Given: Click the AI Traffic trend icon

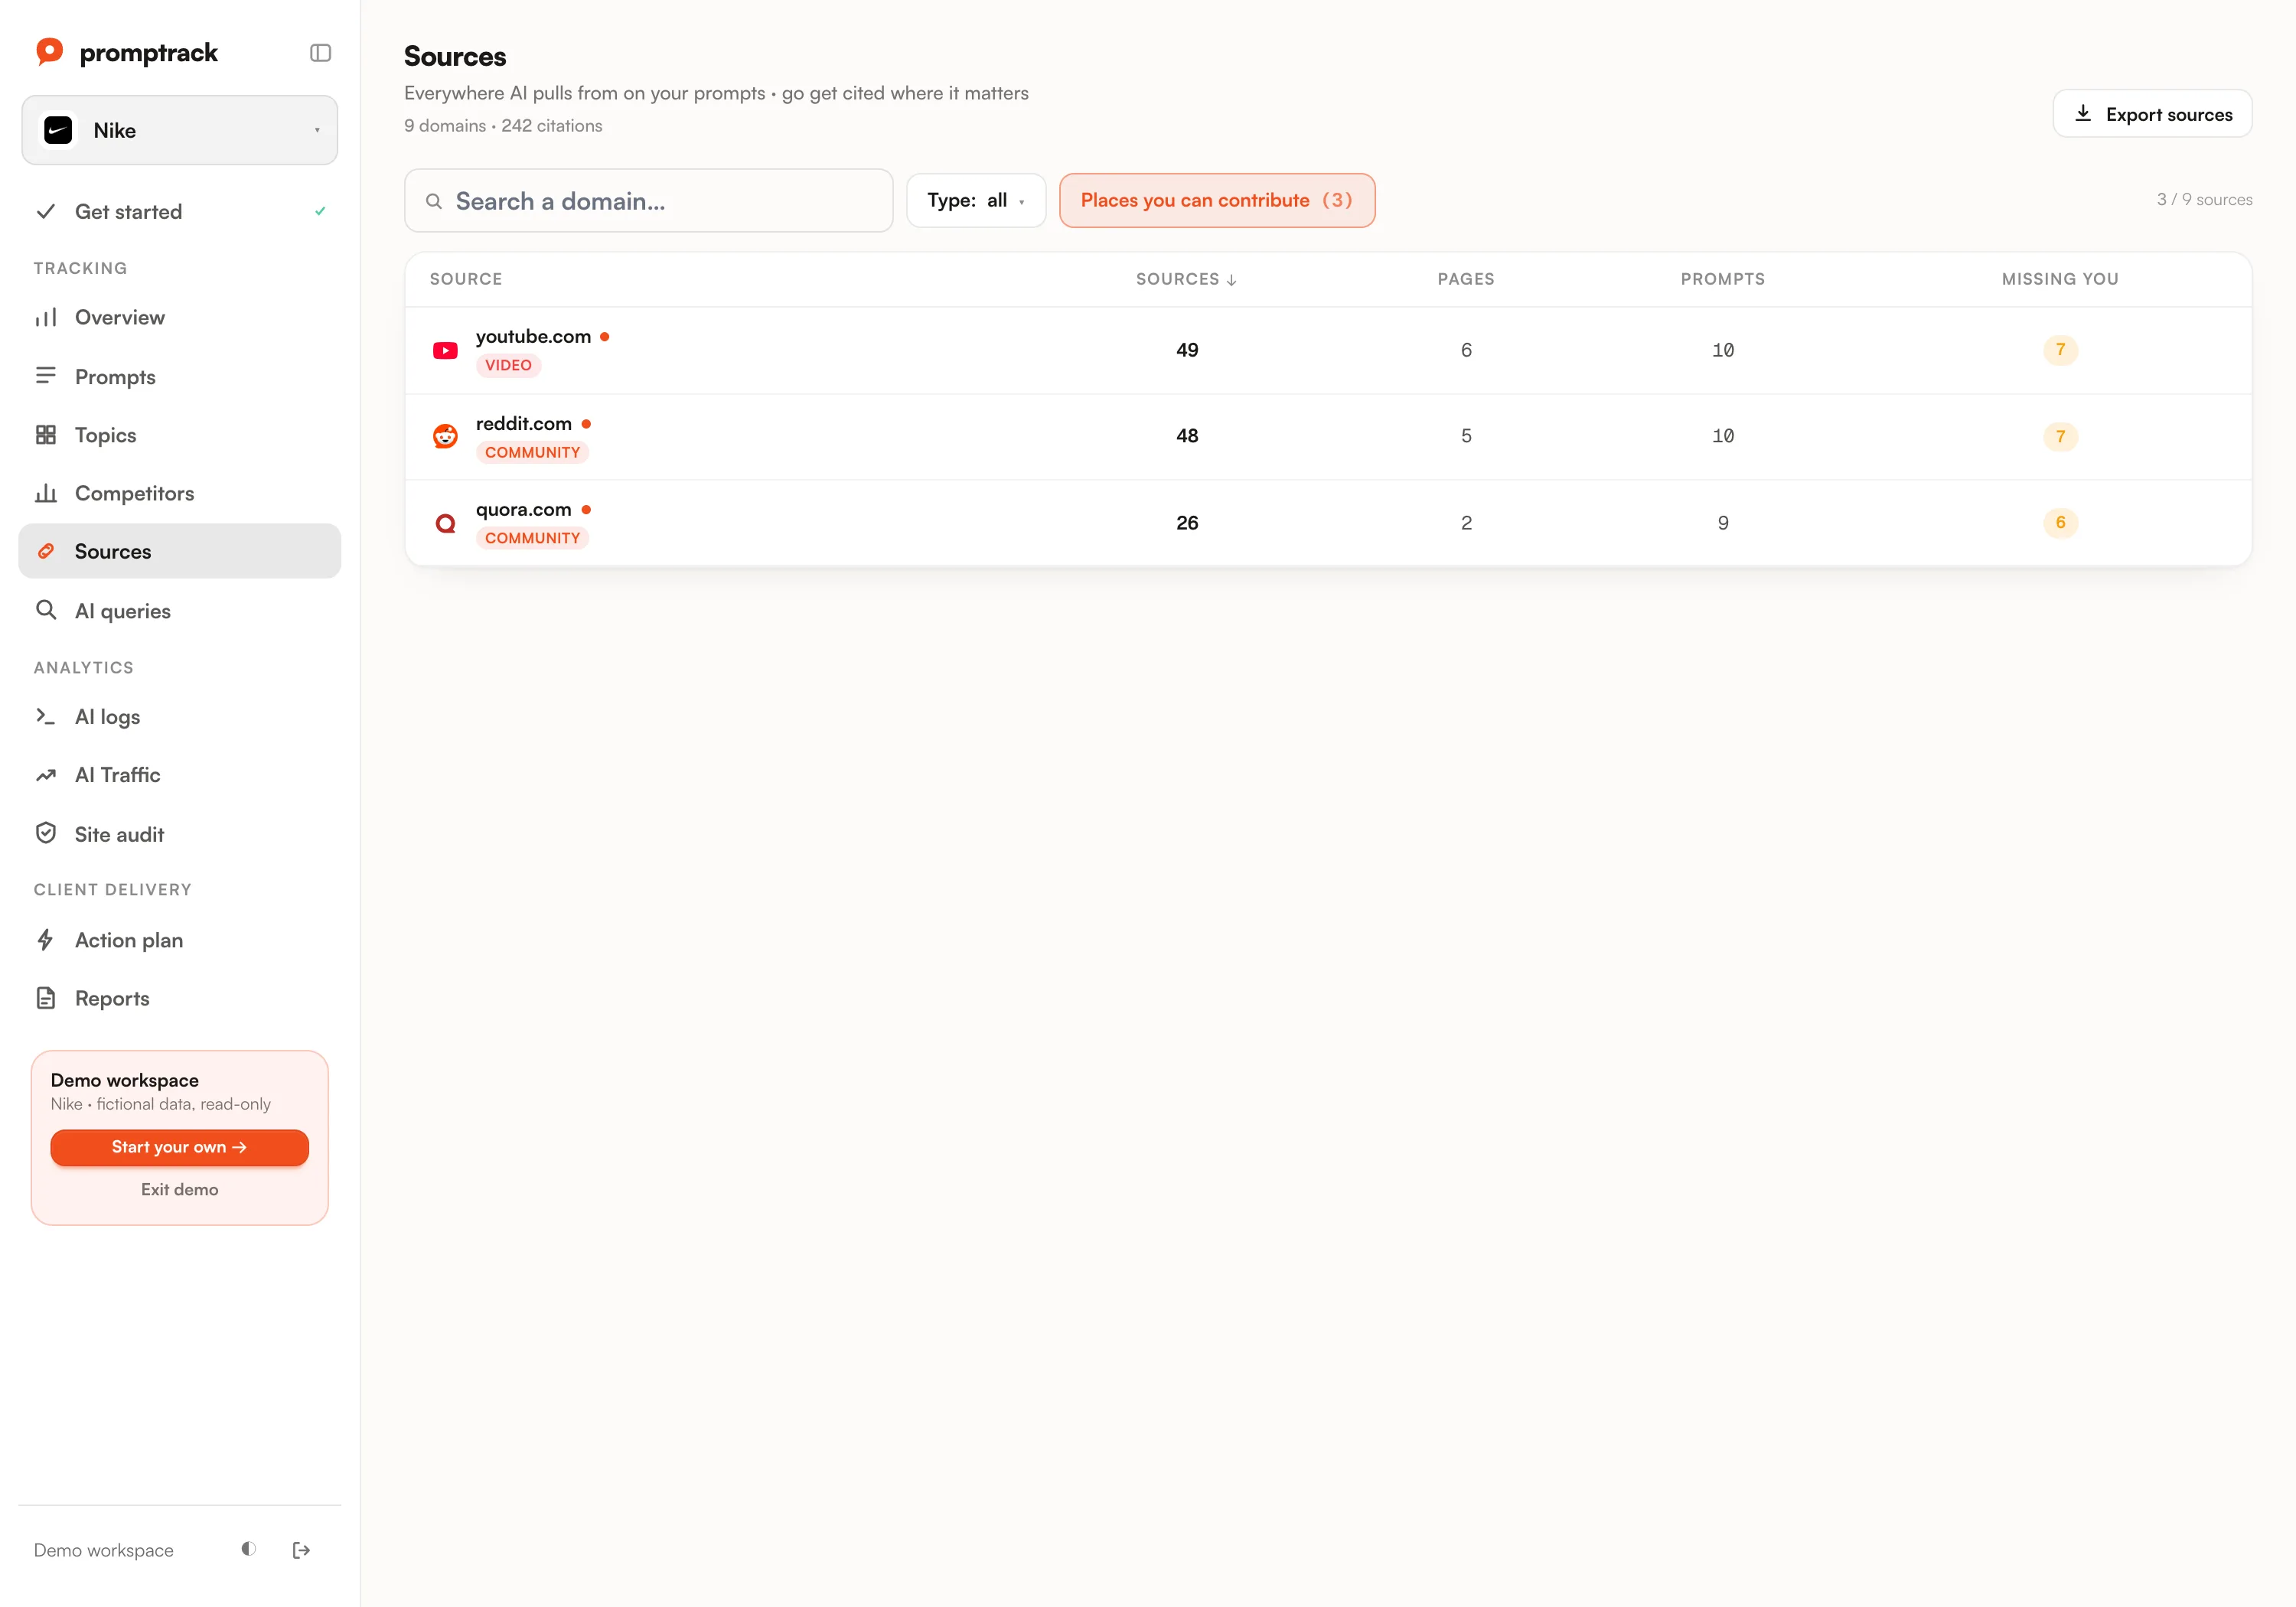Looking at the screenshot, I should click(46, 775).
